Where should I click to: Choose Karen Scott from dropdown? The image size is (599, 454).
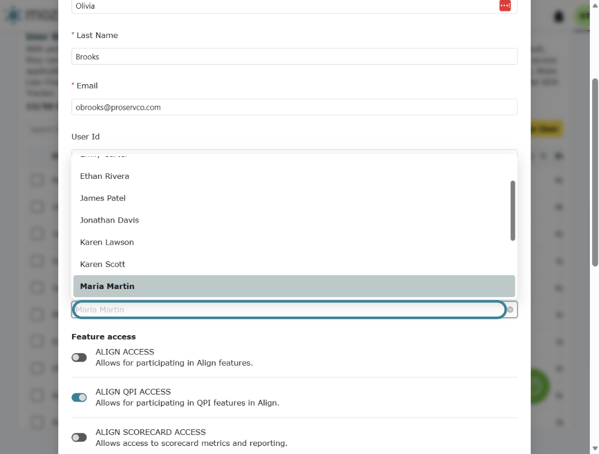[294, 264]
